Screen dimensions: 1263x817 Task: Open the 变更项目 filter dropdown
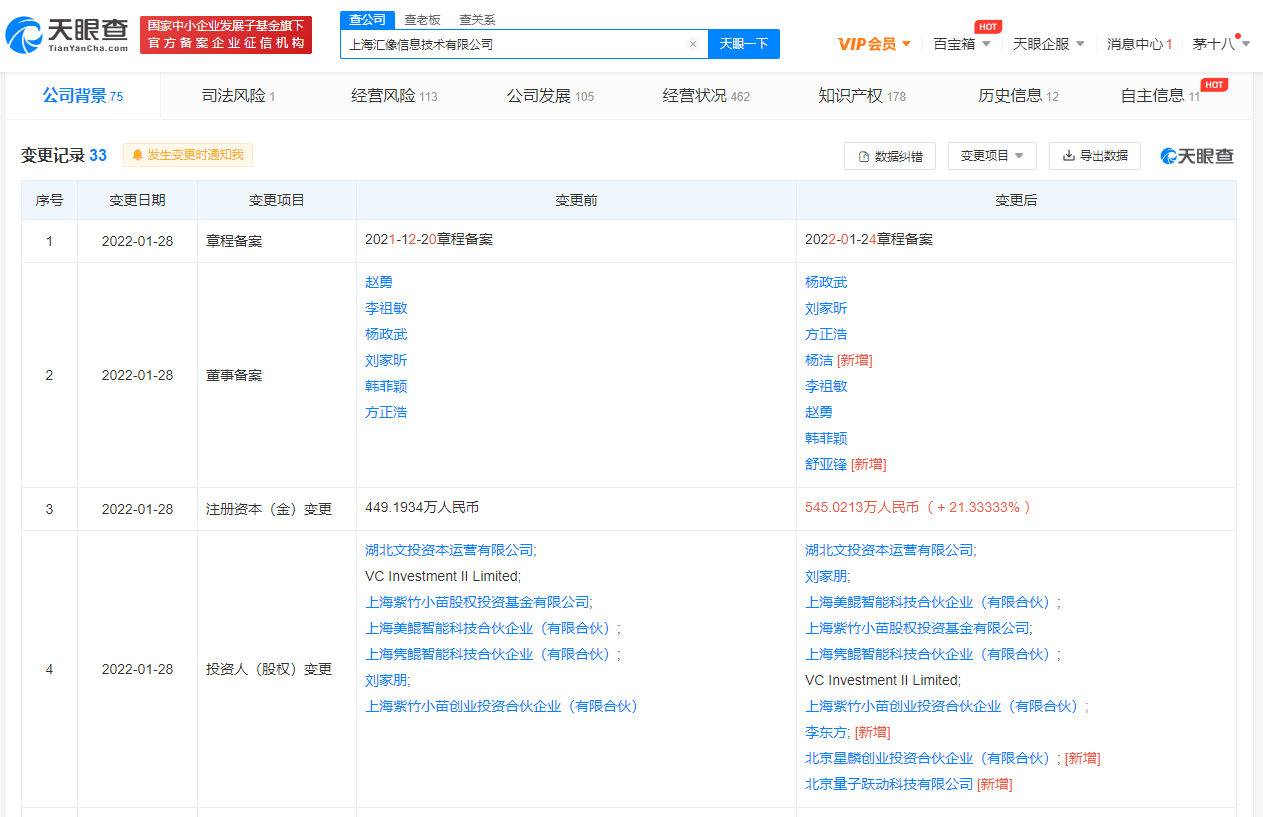992,156
